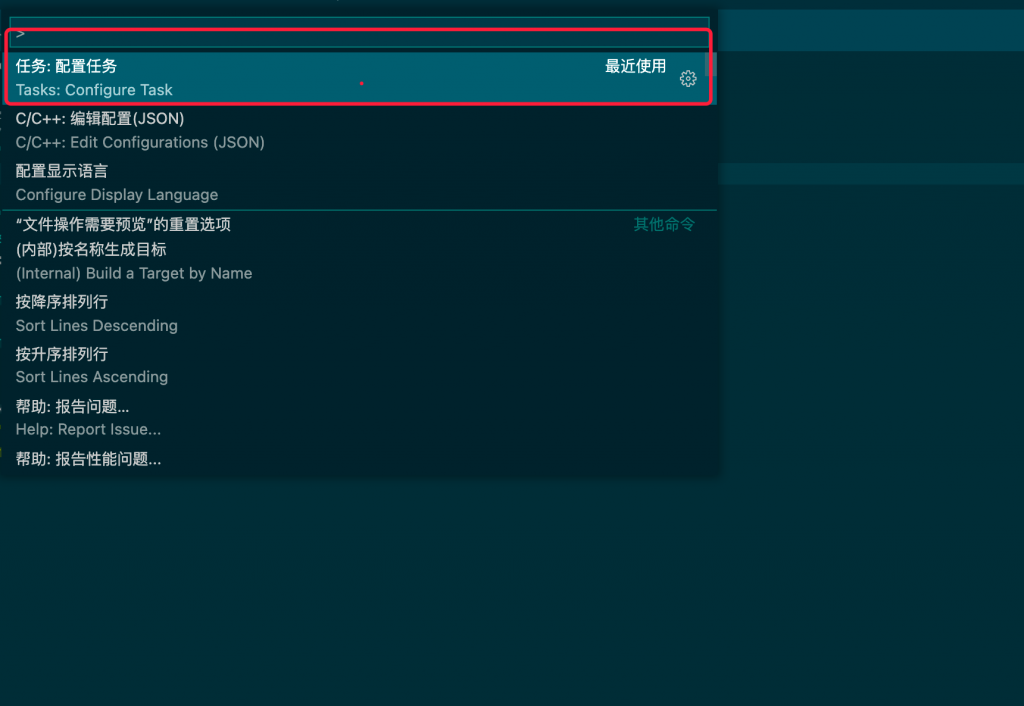Select the 'Tasks: Configure Task' English subtitle
The width and height of the screenshot is (1024, 706).
coord(94,90)
